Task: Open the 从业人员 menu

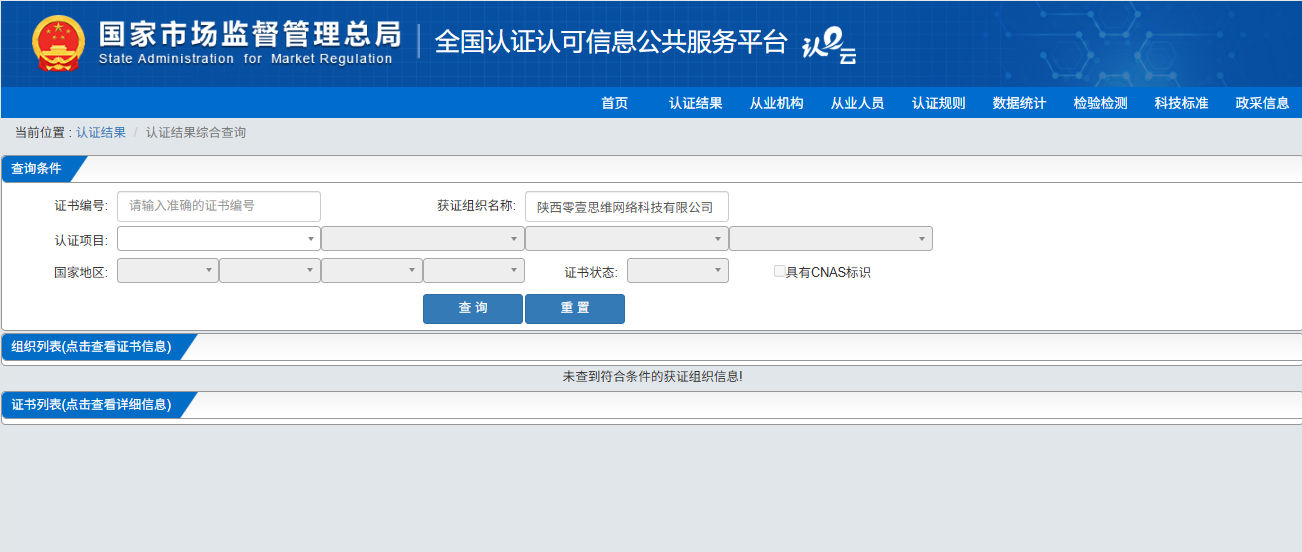Action: (857, 103)
